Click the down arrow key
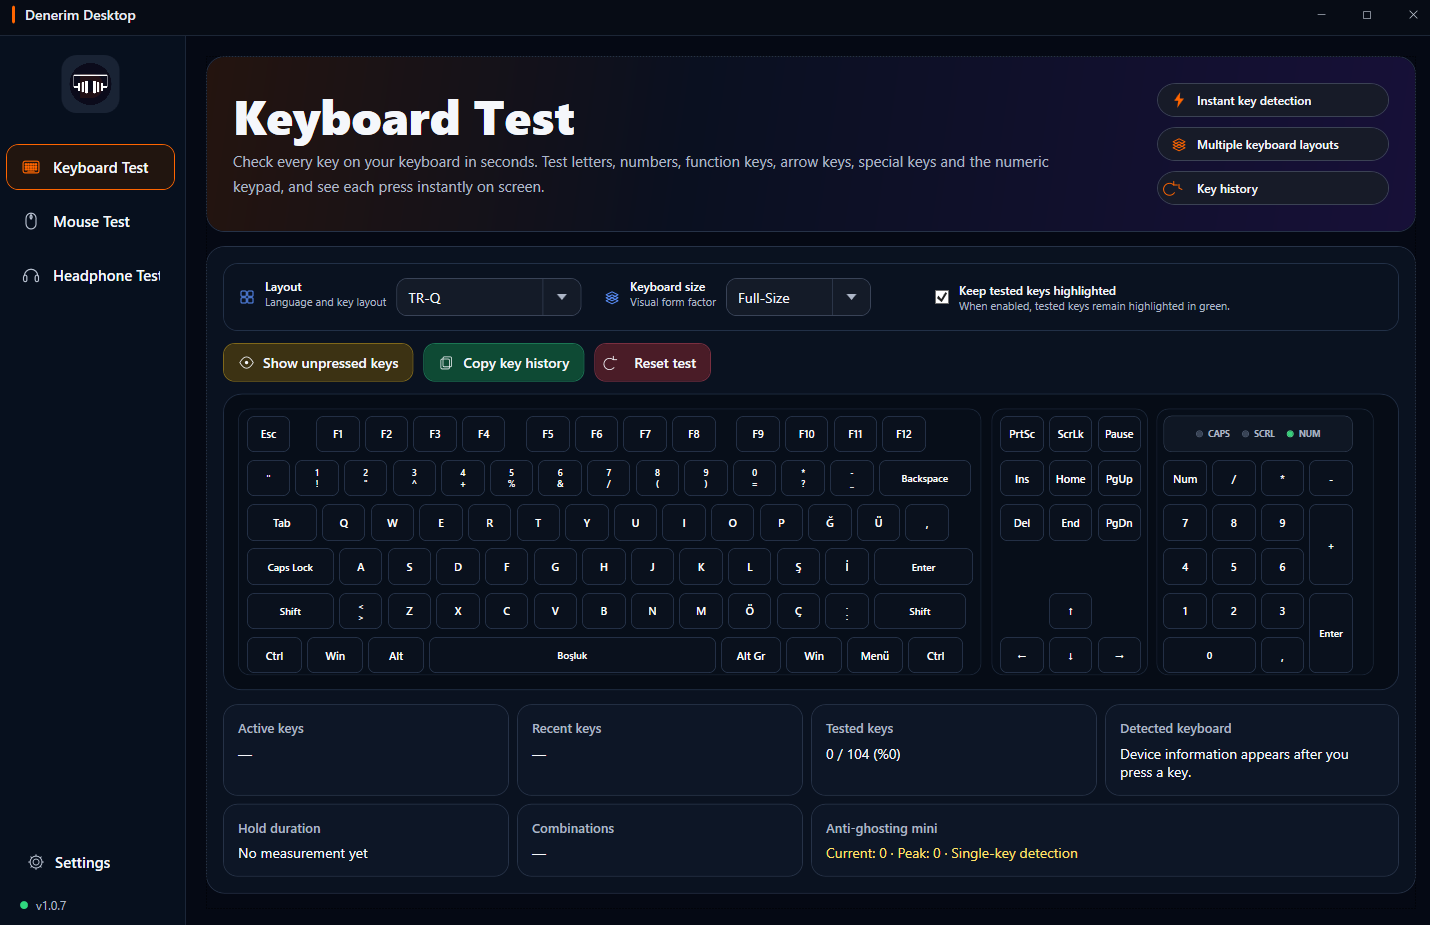The width and height of the screenshot is (1430, 925). pos(1070,655)
